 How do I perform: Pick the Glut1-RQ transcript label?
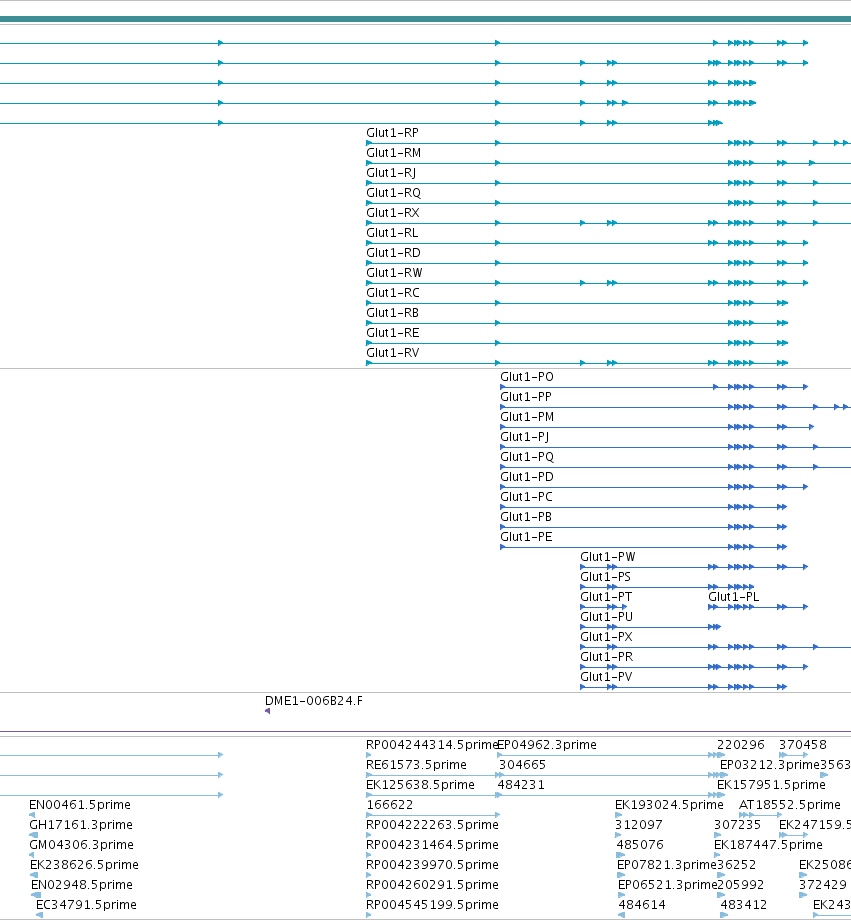click(x=393, y=193)
